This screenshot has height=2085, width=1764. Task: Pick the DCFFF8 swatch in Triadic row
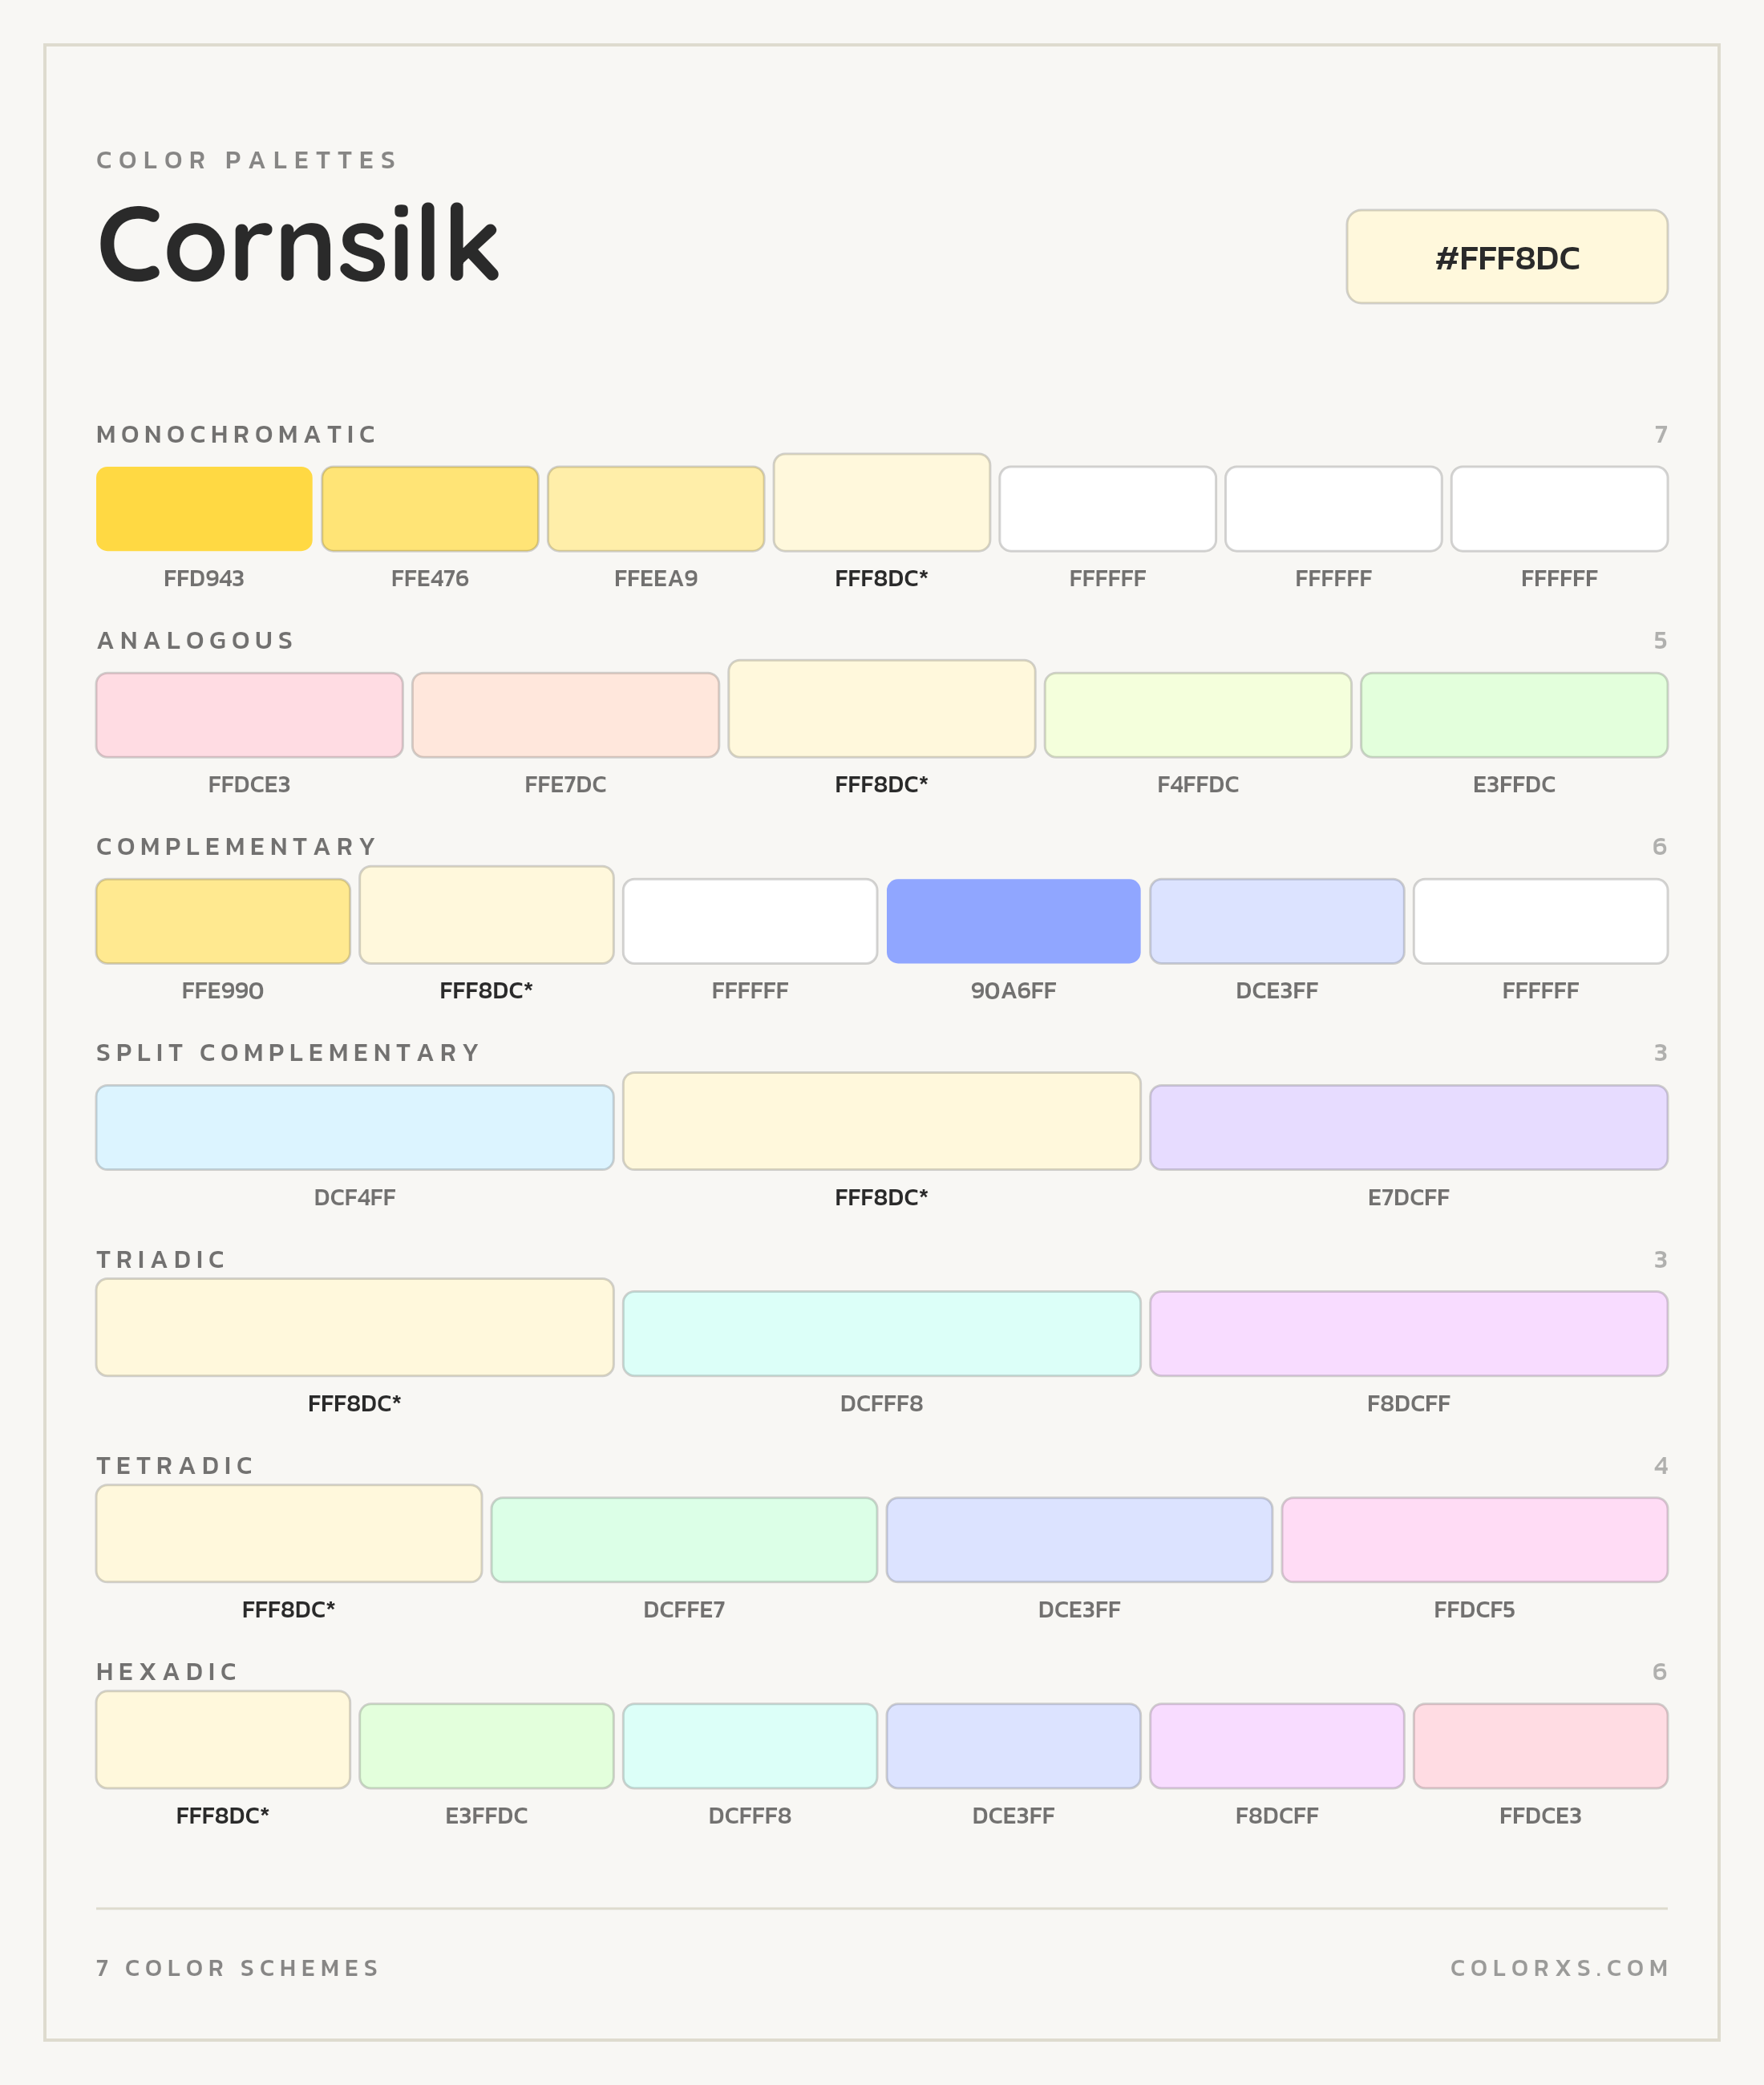coord(882,1333)
